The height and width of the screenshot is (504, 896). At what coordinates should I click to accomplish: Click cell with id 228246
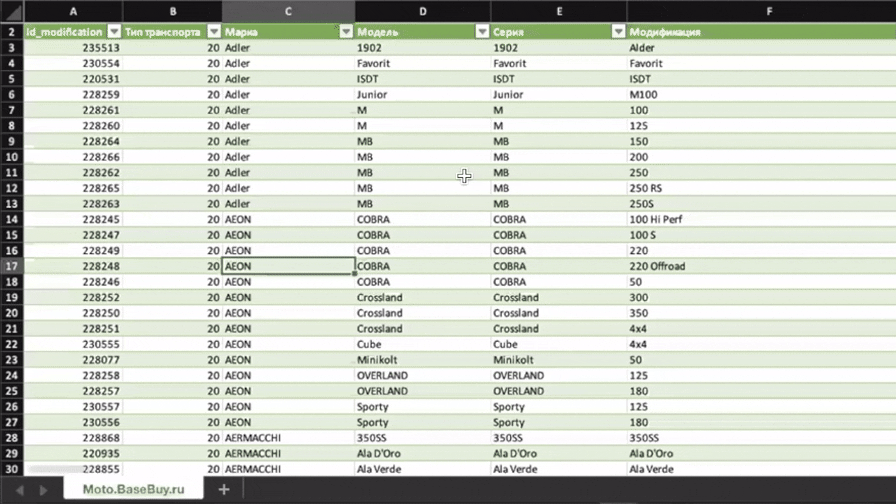(x=73, y=282)
